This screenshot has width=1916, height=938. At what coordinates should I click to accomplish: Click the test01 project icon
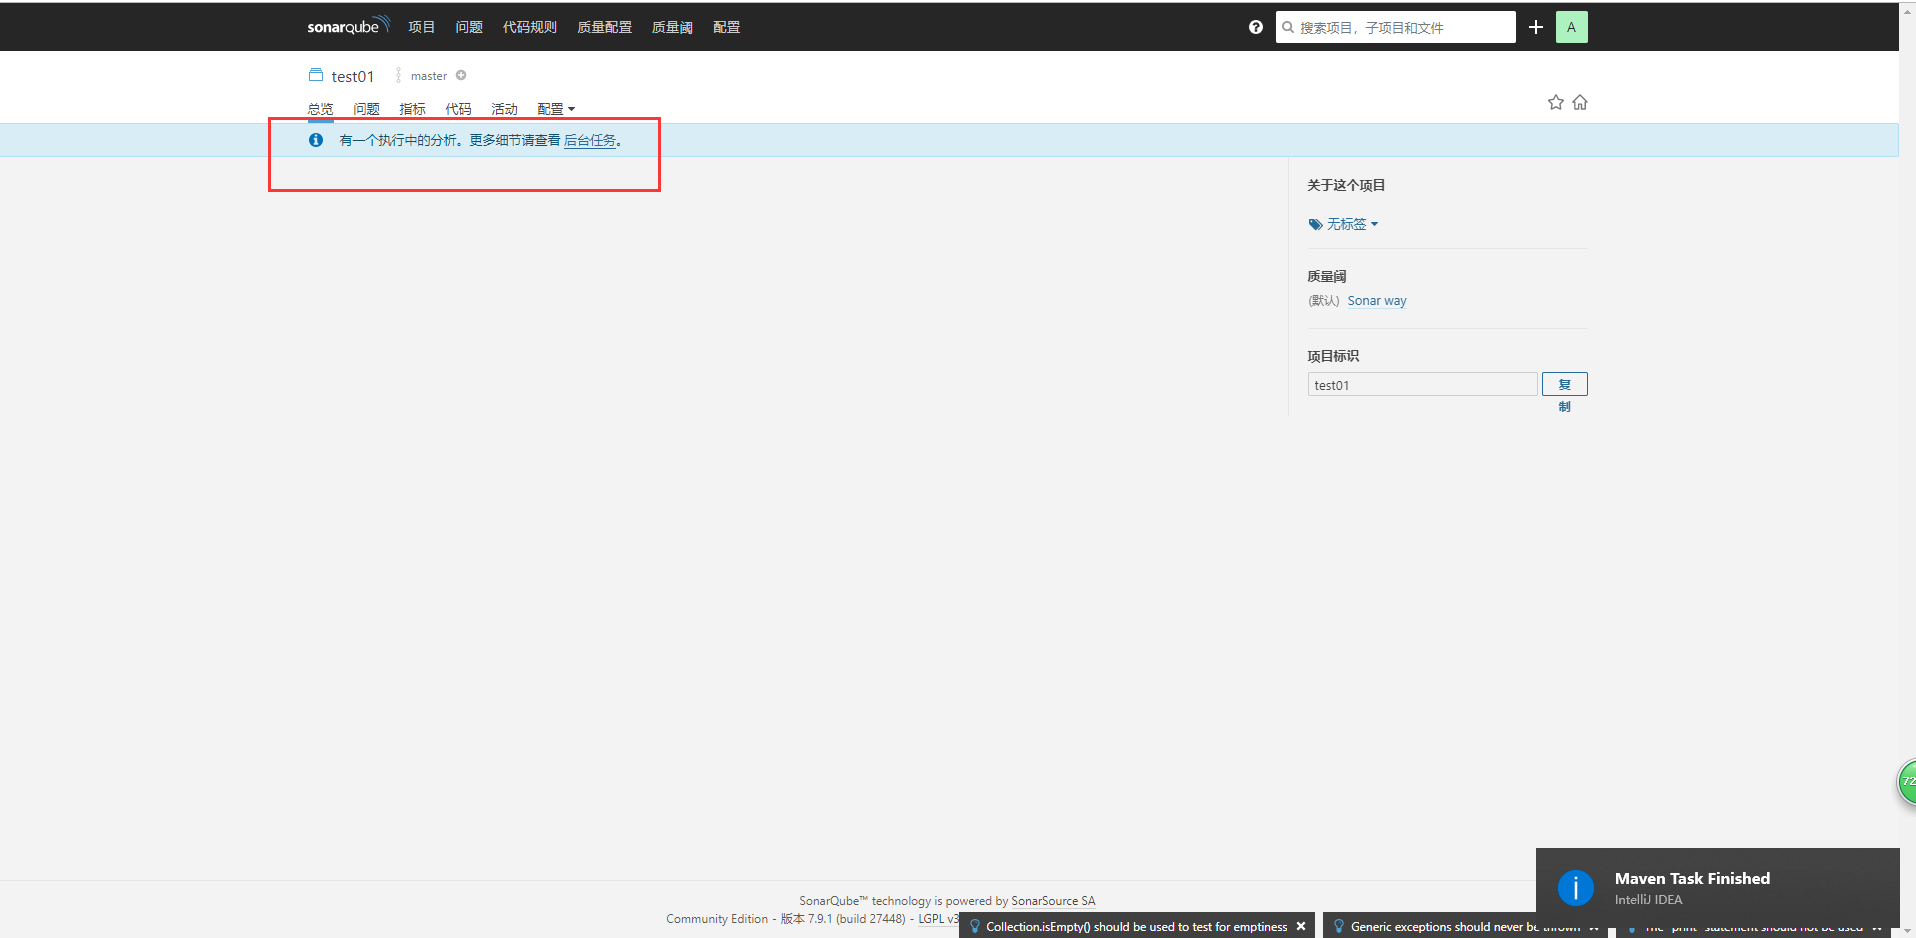point(316,75)
